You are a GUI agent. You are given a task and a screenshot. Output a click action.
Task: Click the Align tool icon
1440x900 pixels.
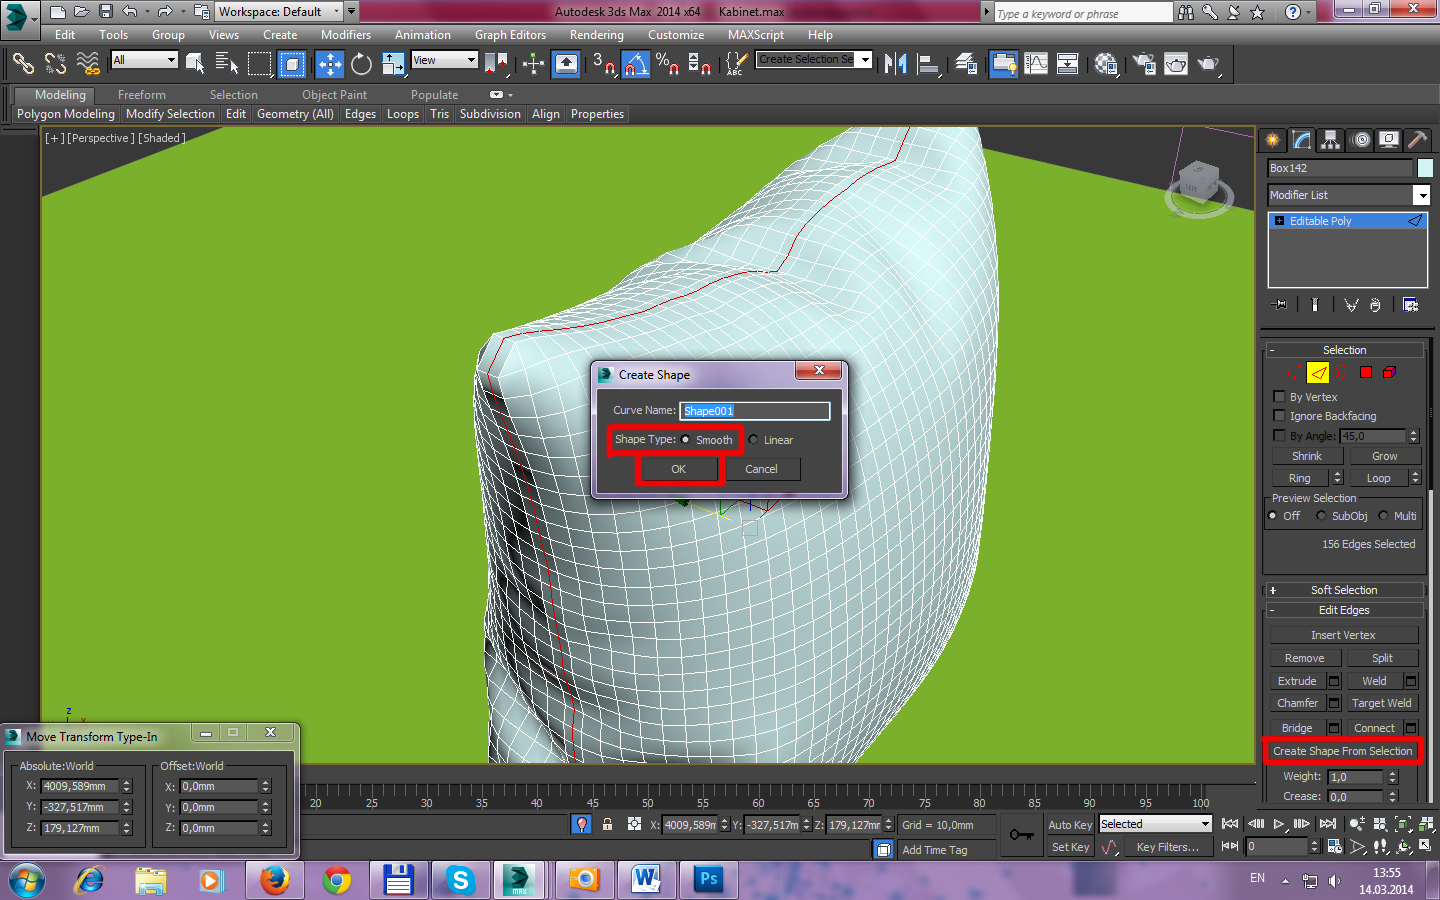click(x=929, y=64)
